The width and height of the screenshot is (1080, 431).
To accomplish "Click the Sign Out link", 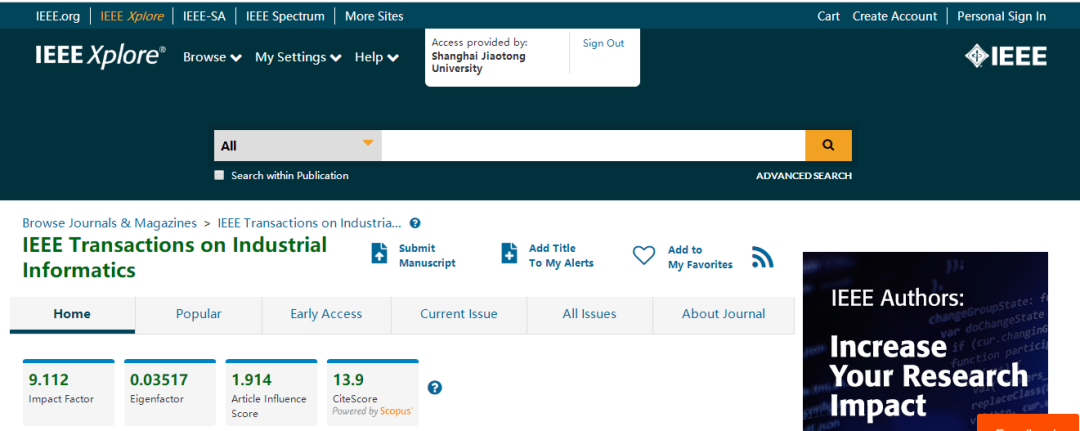I will [x=603, y=43].
